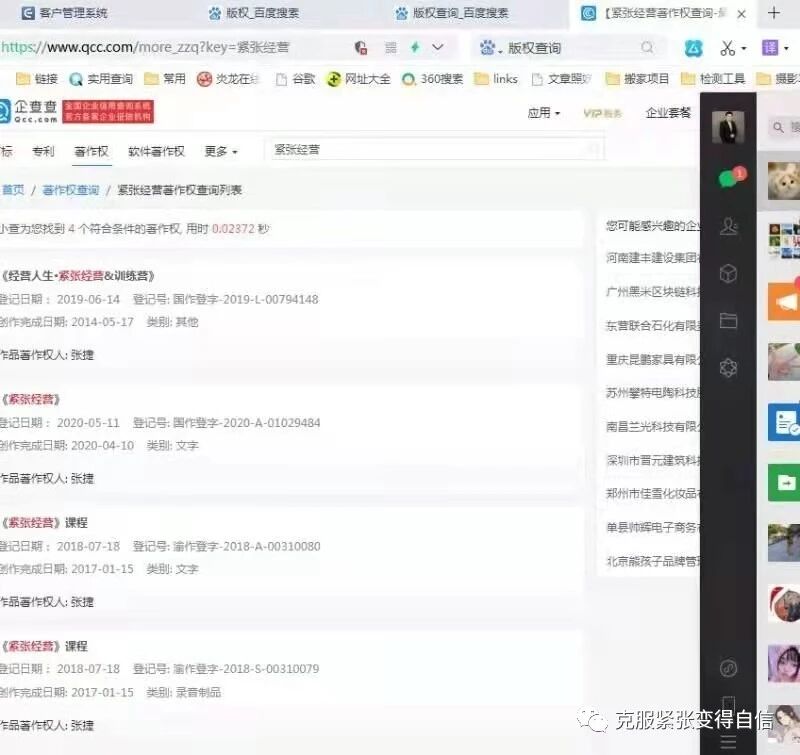800x755 pixels.
Task: Open the blue document icon chat entry
Action: click(784, 422)
